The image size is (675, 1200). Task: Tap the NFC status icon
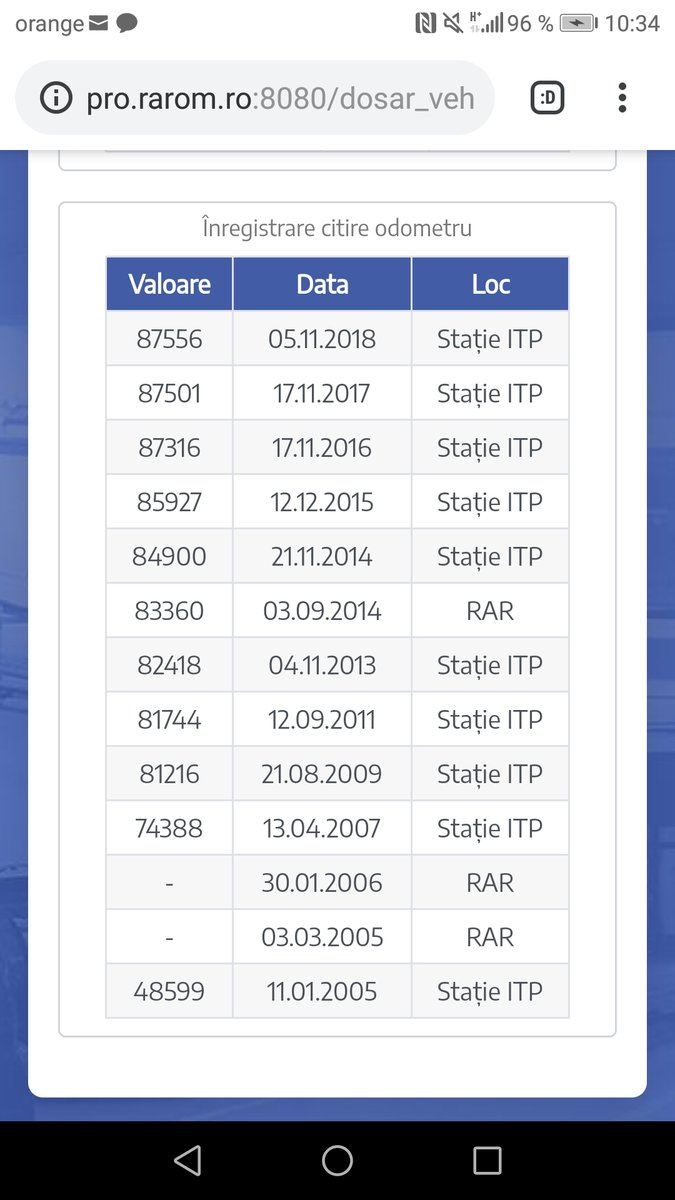pos(425,23)
